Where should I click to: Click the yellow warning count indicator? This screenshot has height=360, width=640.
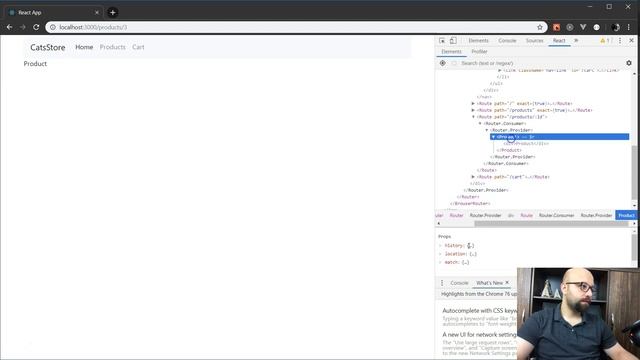pyautogui.click(x=605, y=40)
